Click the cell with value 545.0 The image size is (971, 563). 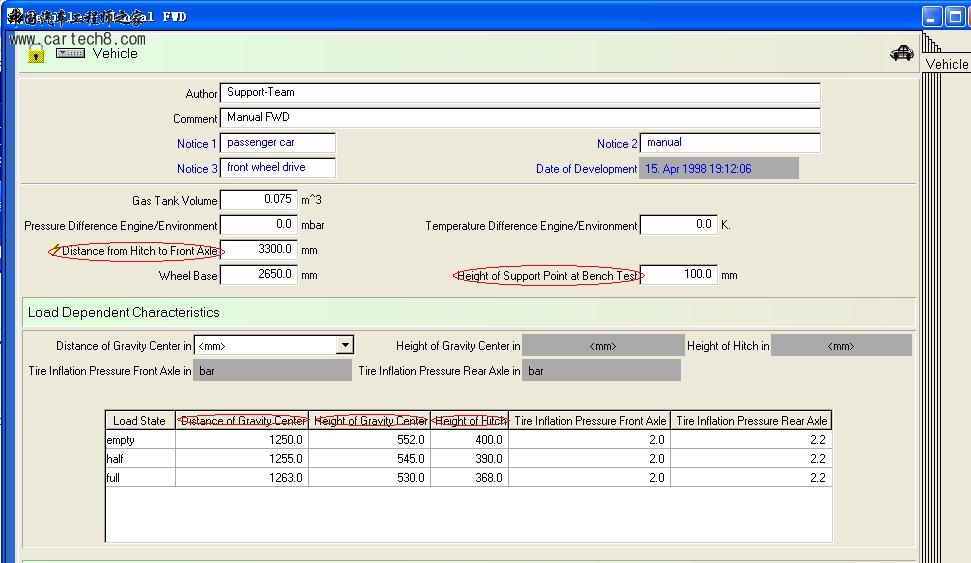(x=370, y=459)
